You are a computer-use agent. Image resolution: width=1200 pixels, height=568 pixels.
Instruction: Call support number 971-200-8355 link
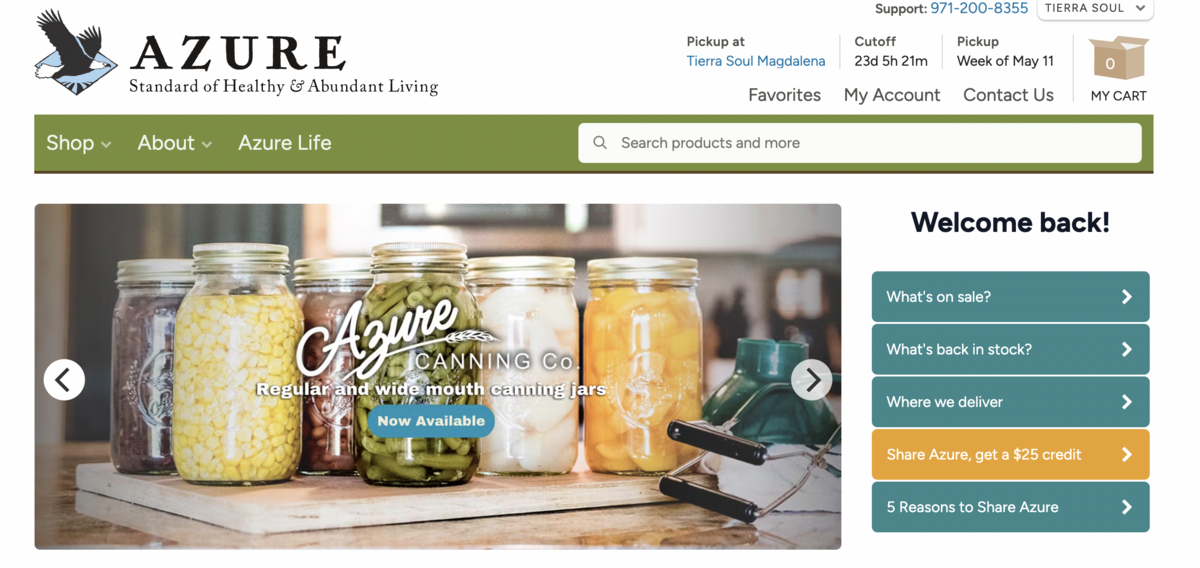point(979,9)
